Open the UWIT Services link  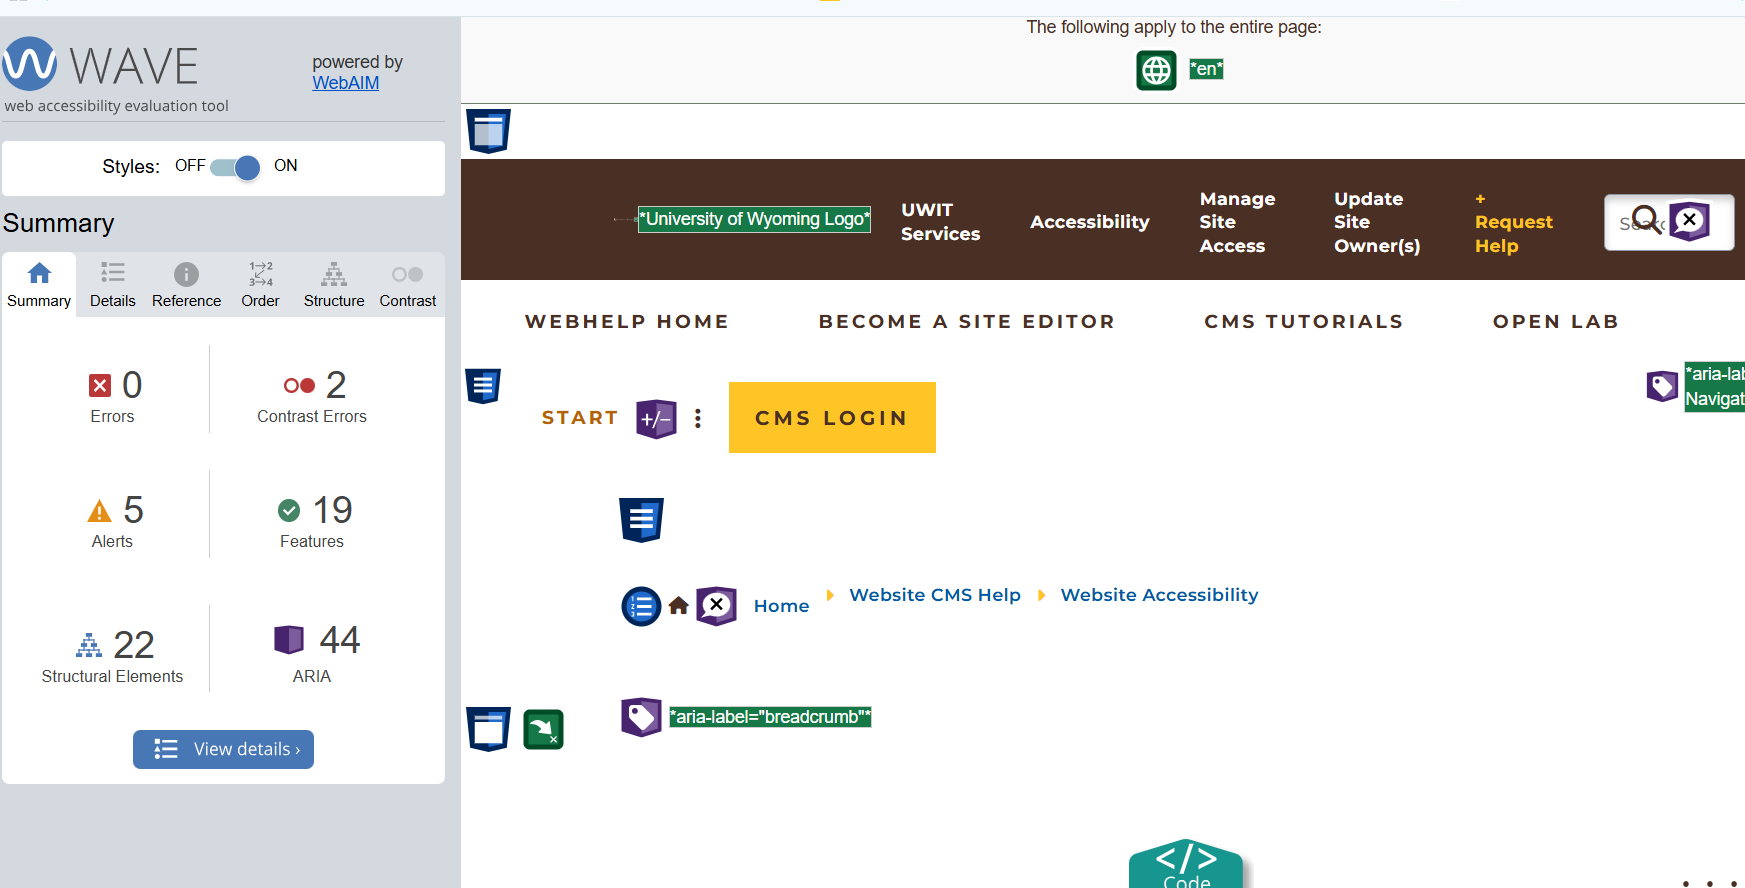click(x=940, y=222)
